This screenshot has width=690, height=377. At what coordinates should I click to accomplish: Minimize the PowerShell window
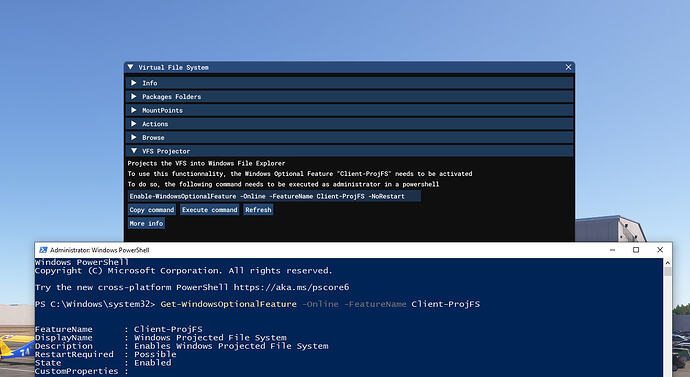612,250
